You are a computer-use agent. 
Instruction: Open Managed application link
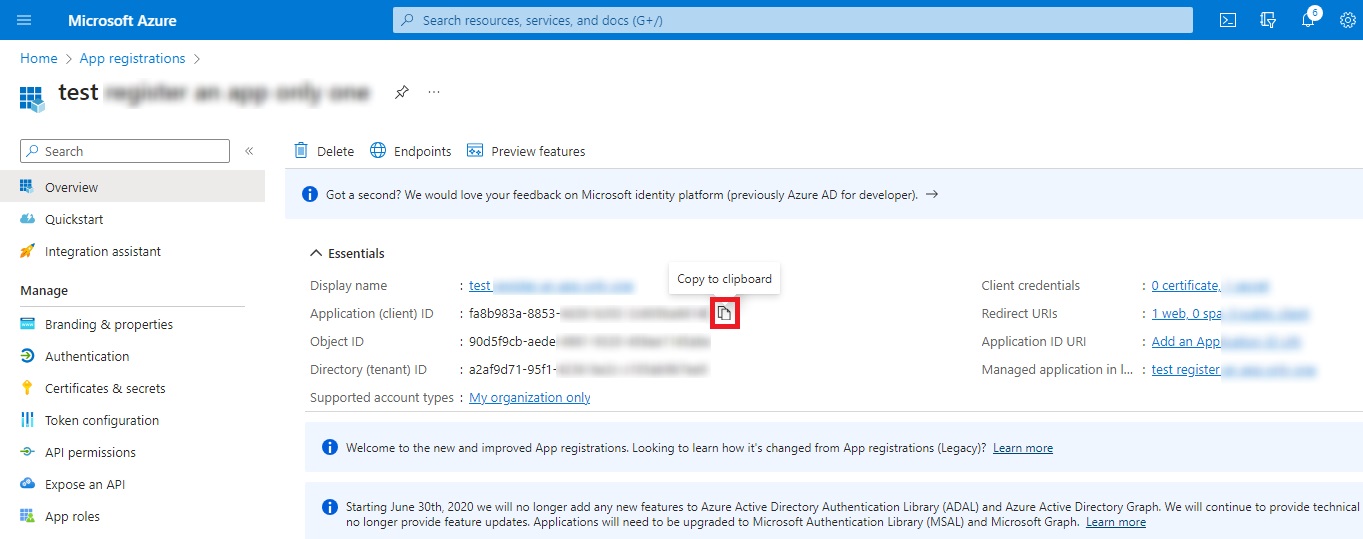tap(1234, 369)
